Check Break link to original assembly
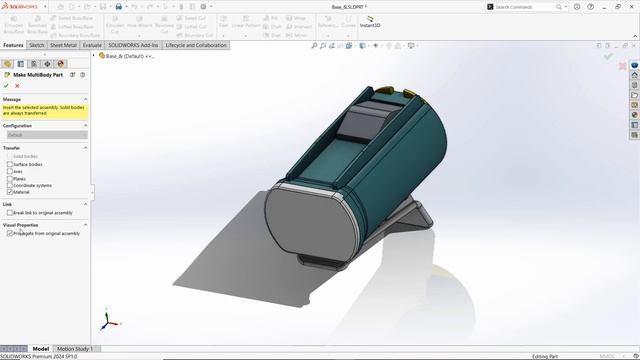Viewport: 640px width, 360px height. tap(9, 213)
